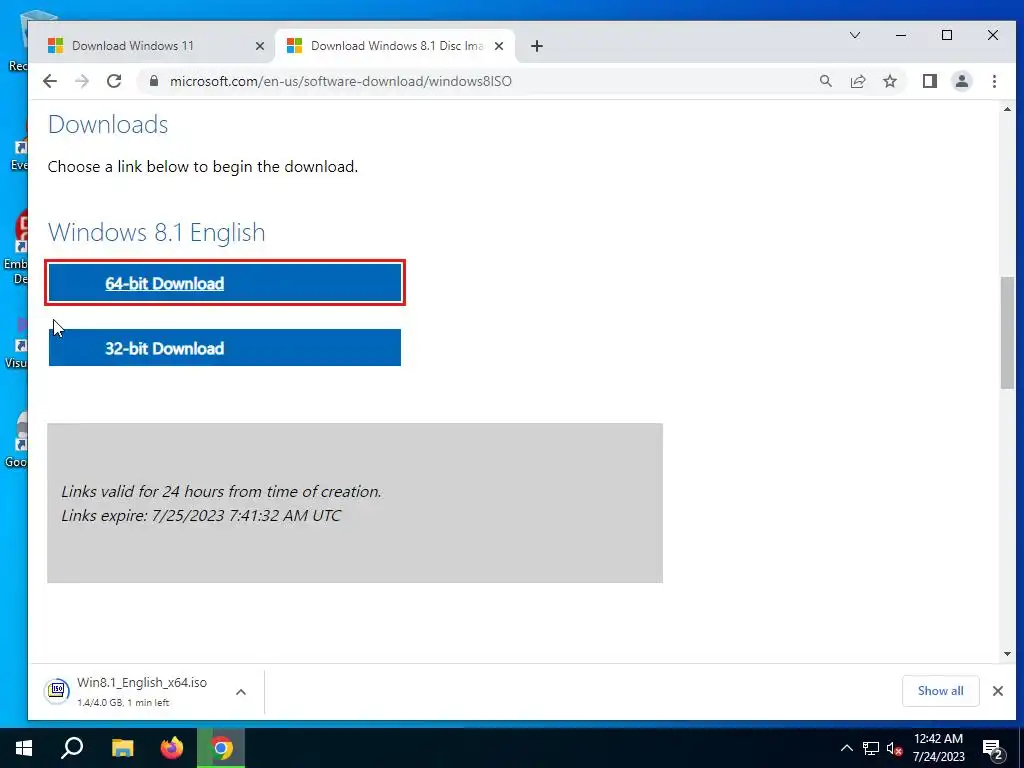1024x768 pixels.
Task: View site information via lock icon
Action: point(154,81)
